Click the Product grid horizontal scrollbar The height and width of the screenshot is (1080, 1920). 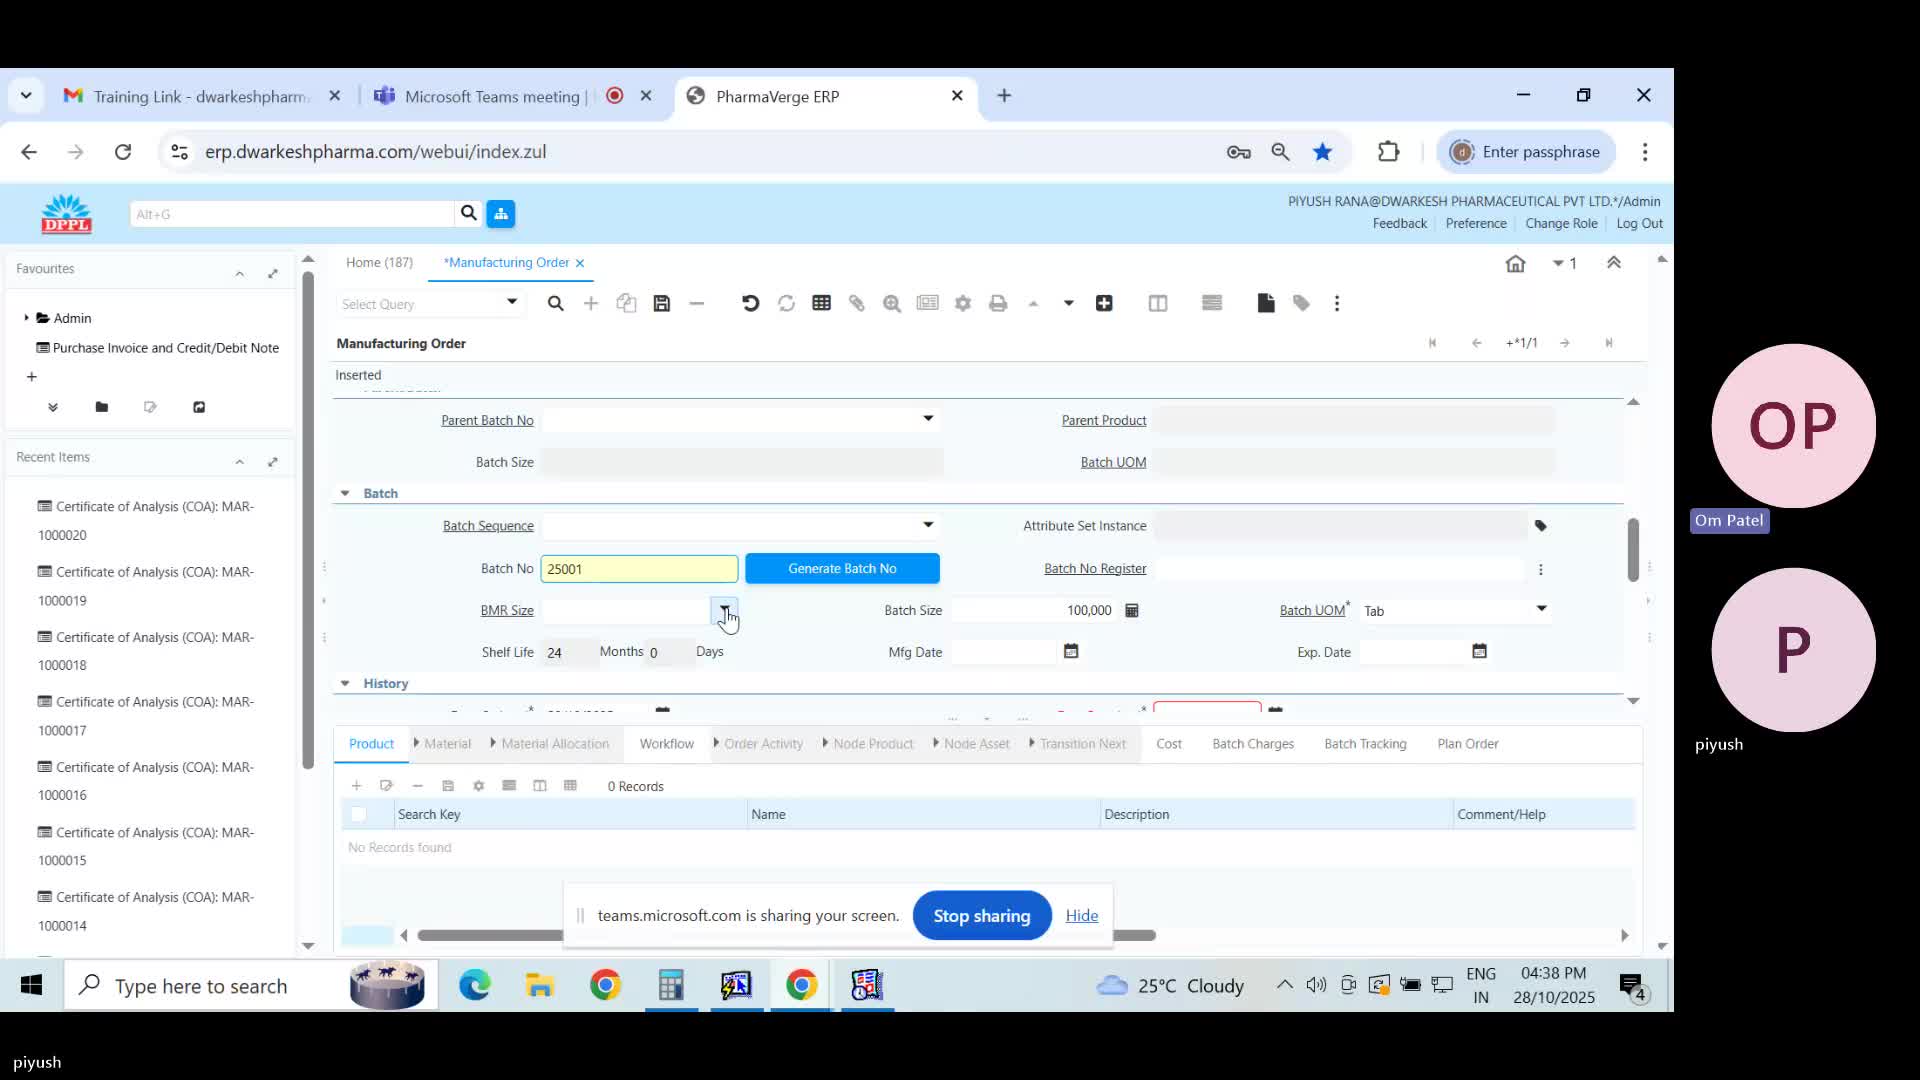click(786, 935)
